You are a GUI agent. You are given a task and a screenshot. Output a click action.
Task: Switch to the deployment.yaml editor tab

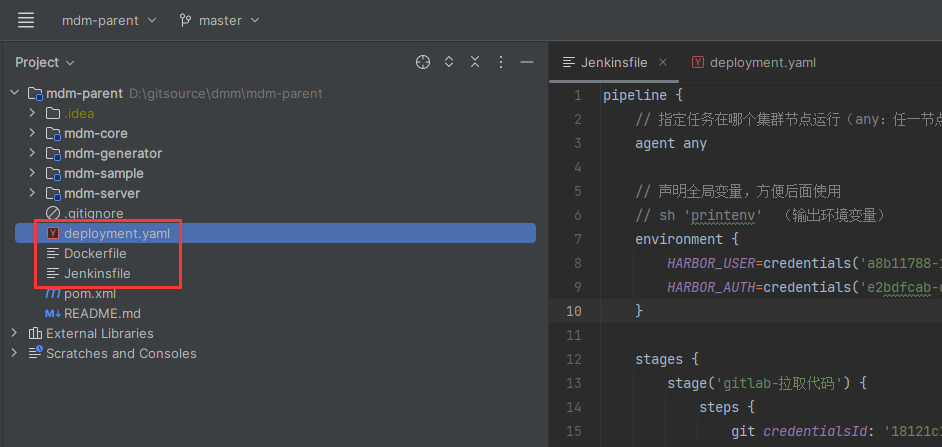tap(754, 62)
